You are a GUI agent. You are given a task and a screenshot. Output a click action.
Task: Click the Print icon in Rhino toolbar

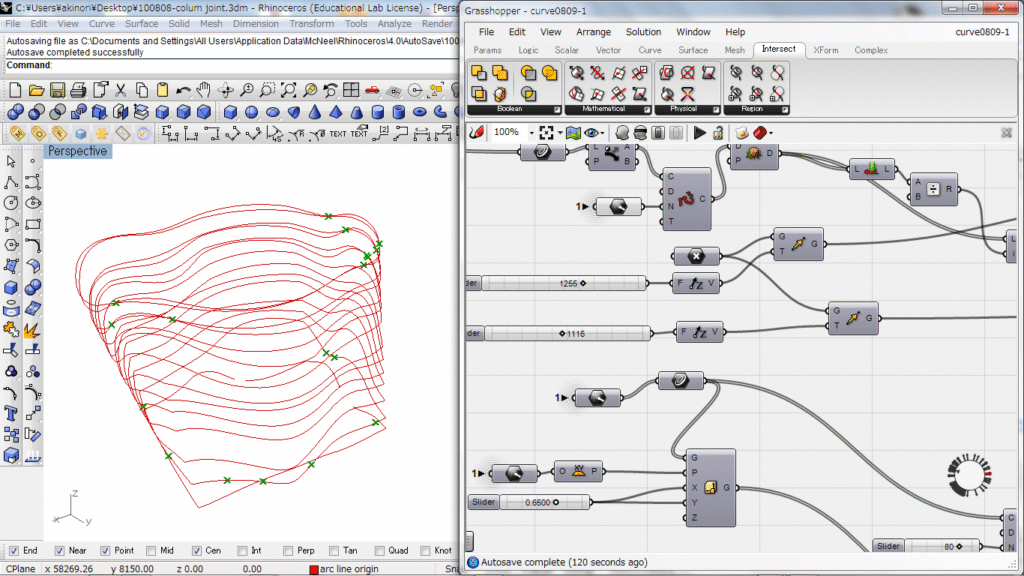pos(78,90)
